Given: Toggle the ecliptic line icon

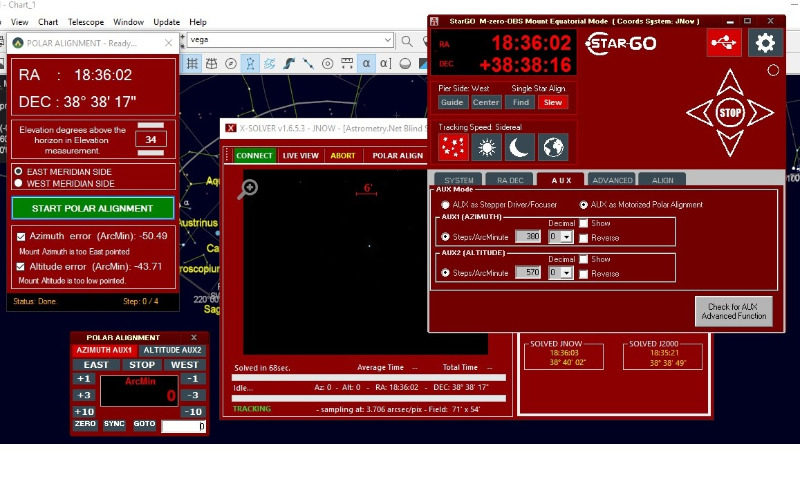Looking at the screenshot, I should pyautogui.click(x=308, y=64).
